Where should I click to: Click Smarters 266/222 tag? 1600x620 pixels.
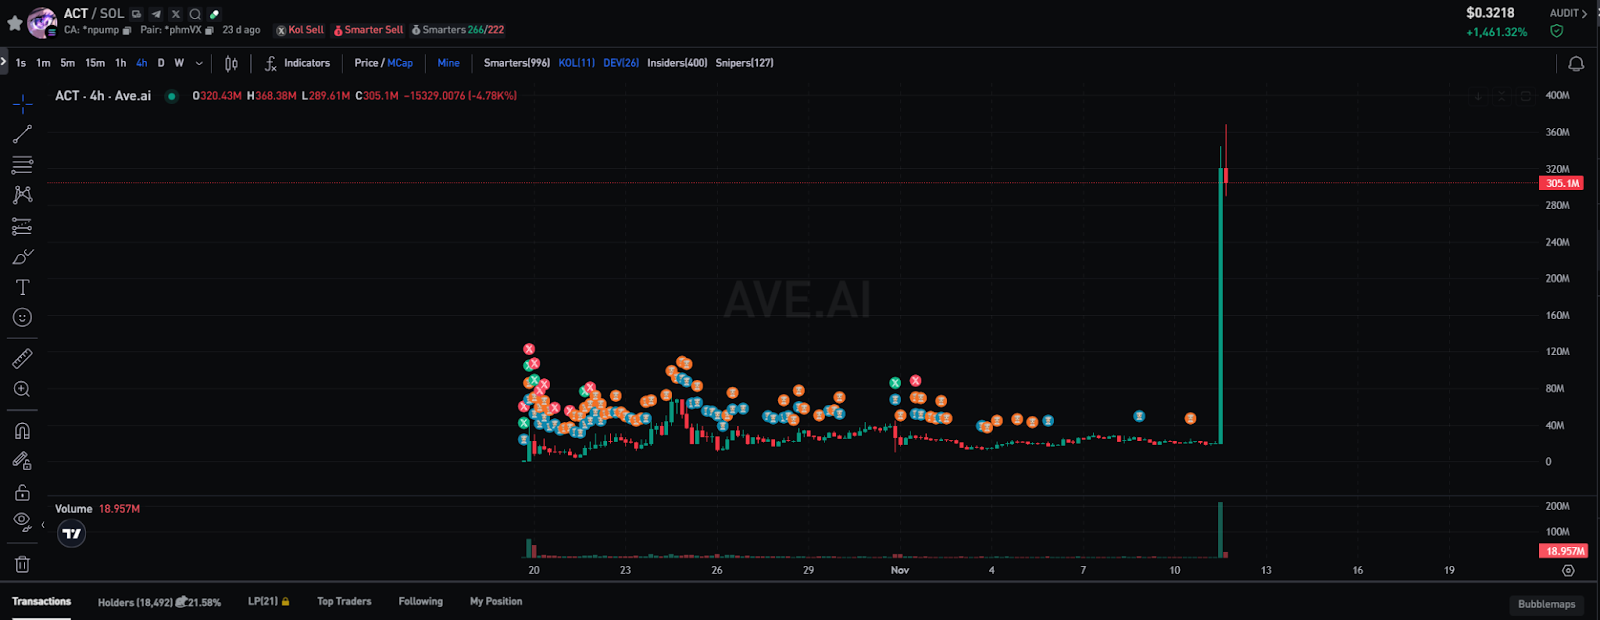pyautogui.click(x=458, y=30)
